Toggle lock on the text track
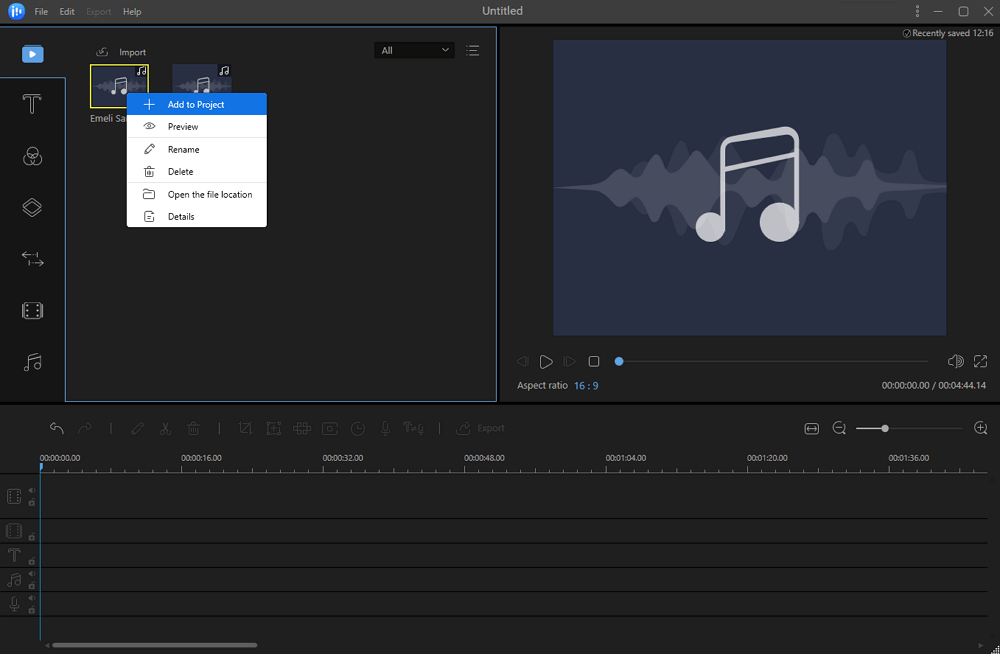 click(x=32, y=562)
